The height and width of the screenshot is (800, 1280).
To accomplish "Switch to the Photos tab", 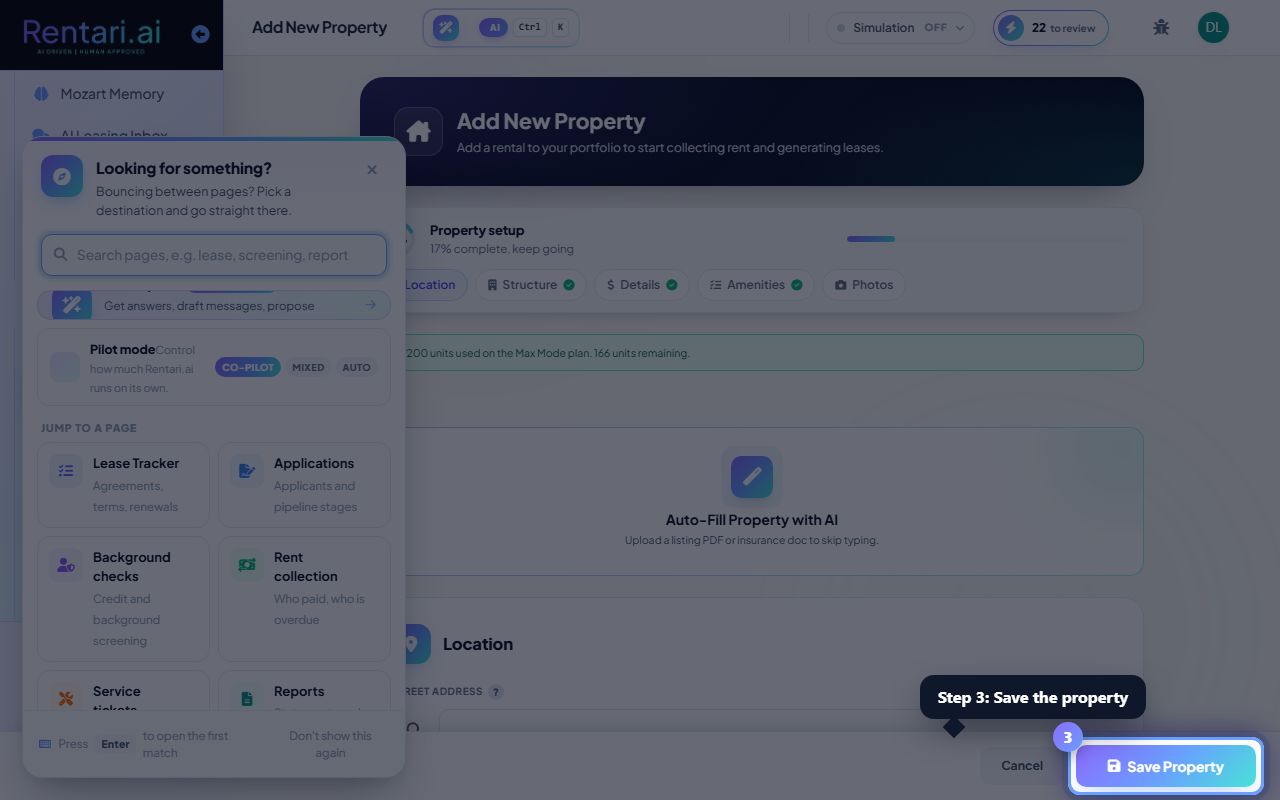I will [x=864, y=285].
